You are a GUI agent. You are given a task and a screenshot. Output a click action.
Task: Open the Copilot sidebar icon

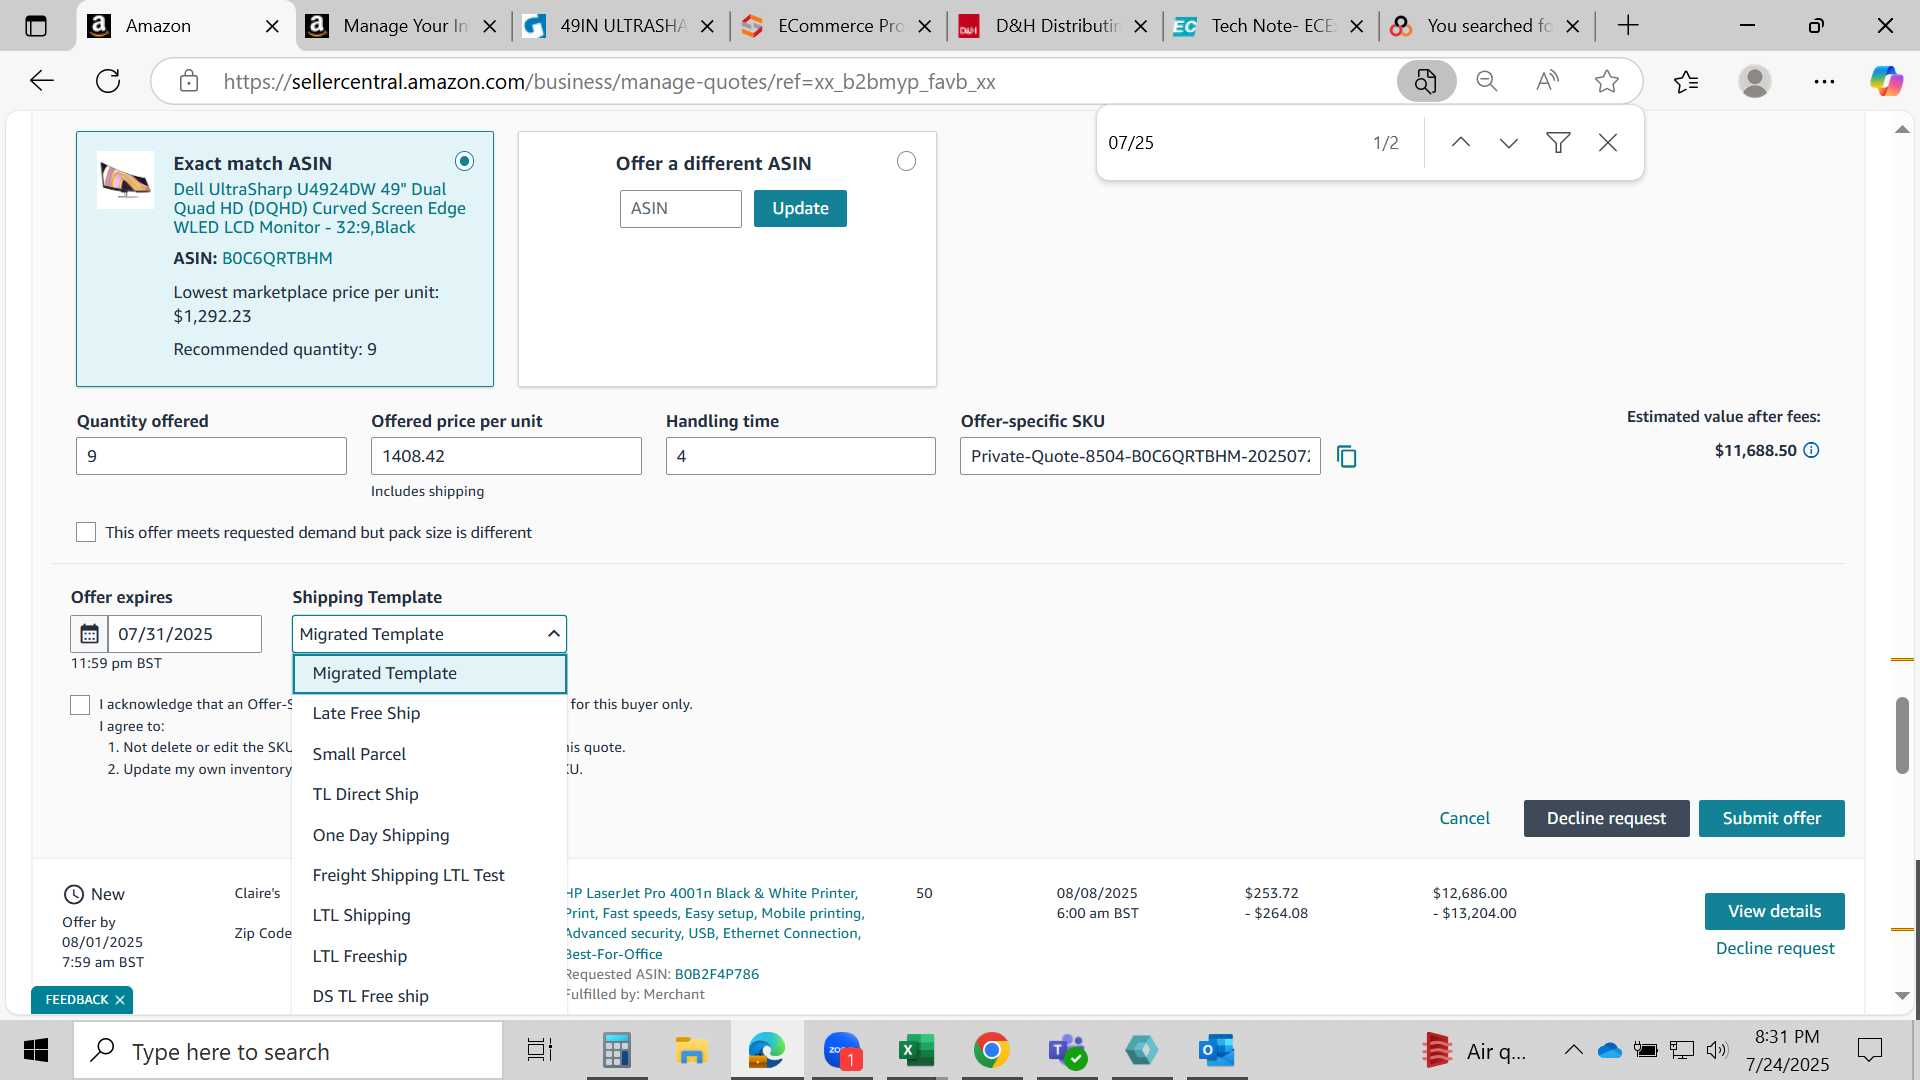(x=1886, y=81)
